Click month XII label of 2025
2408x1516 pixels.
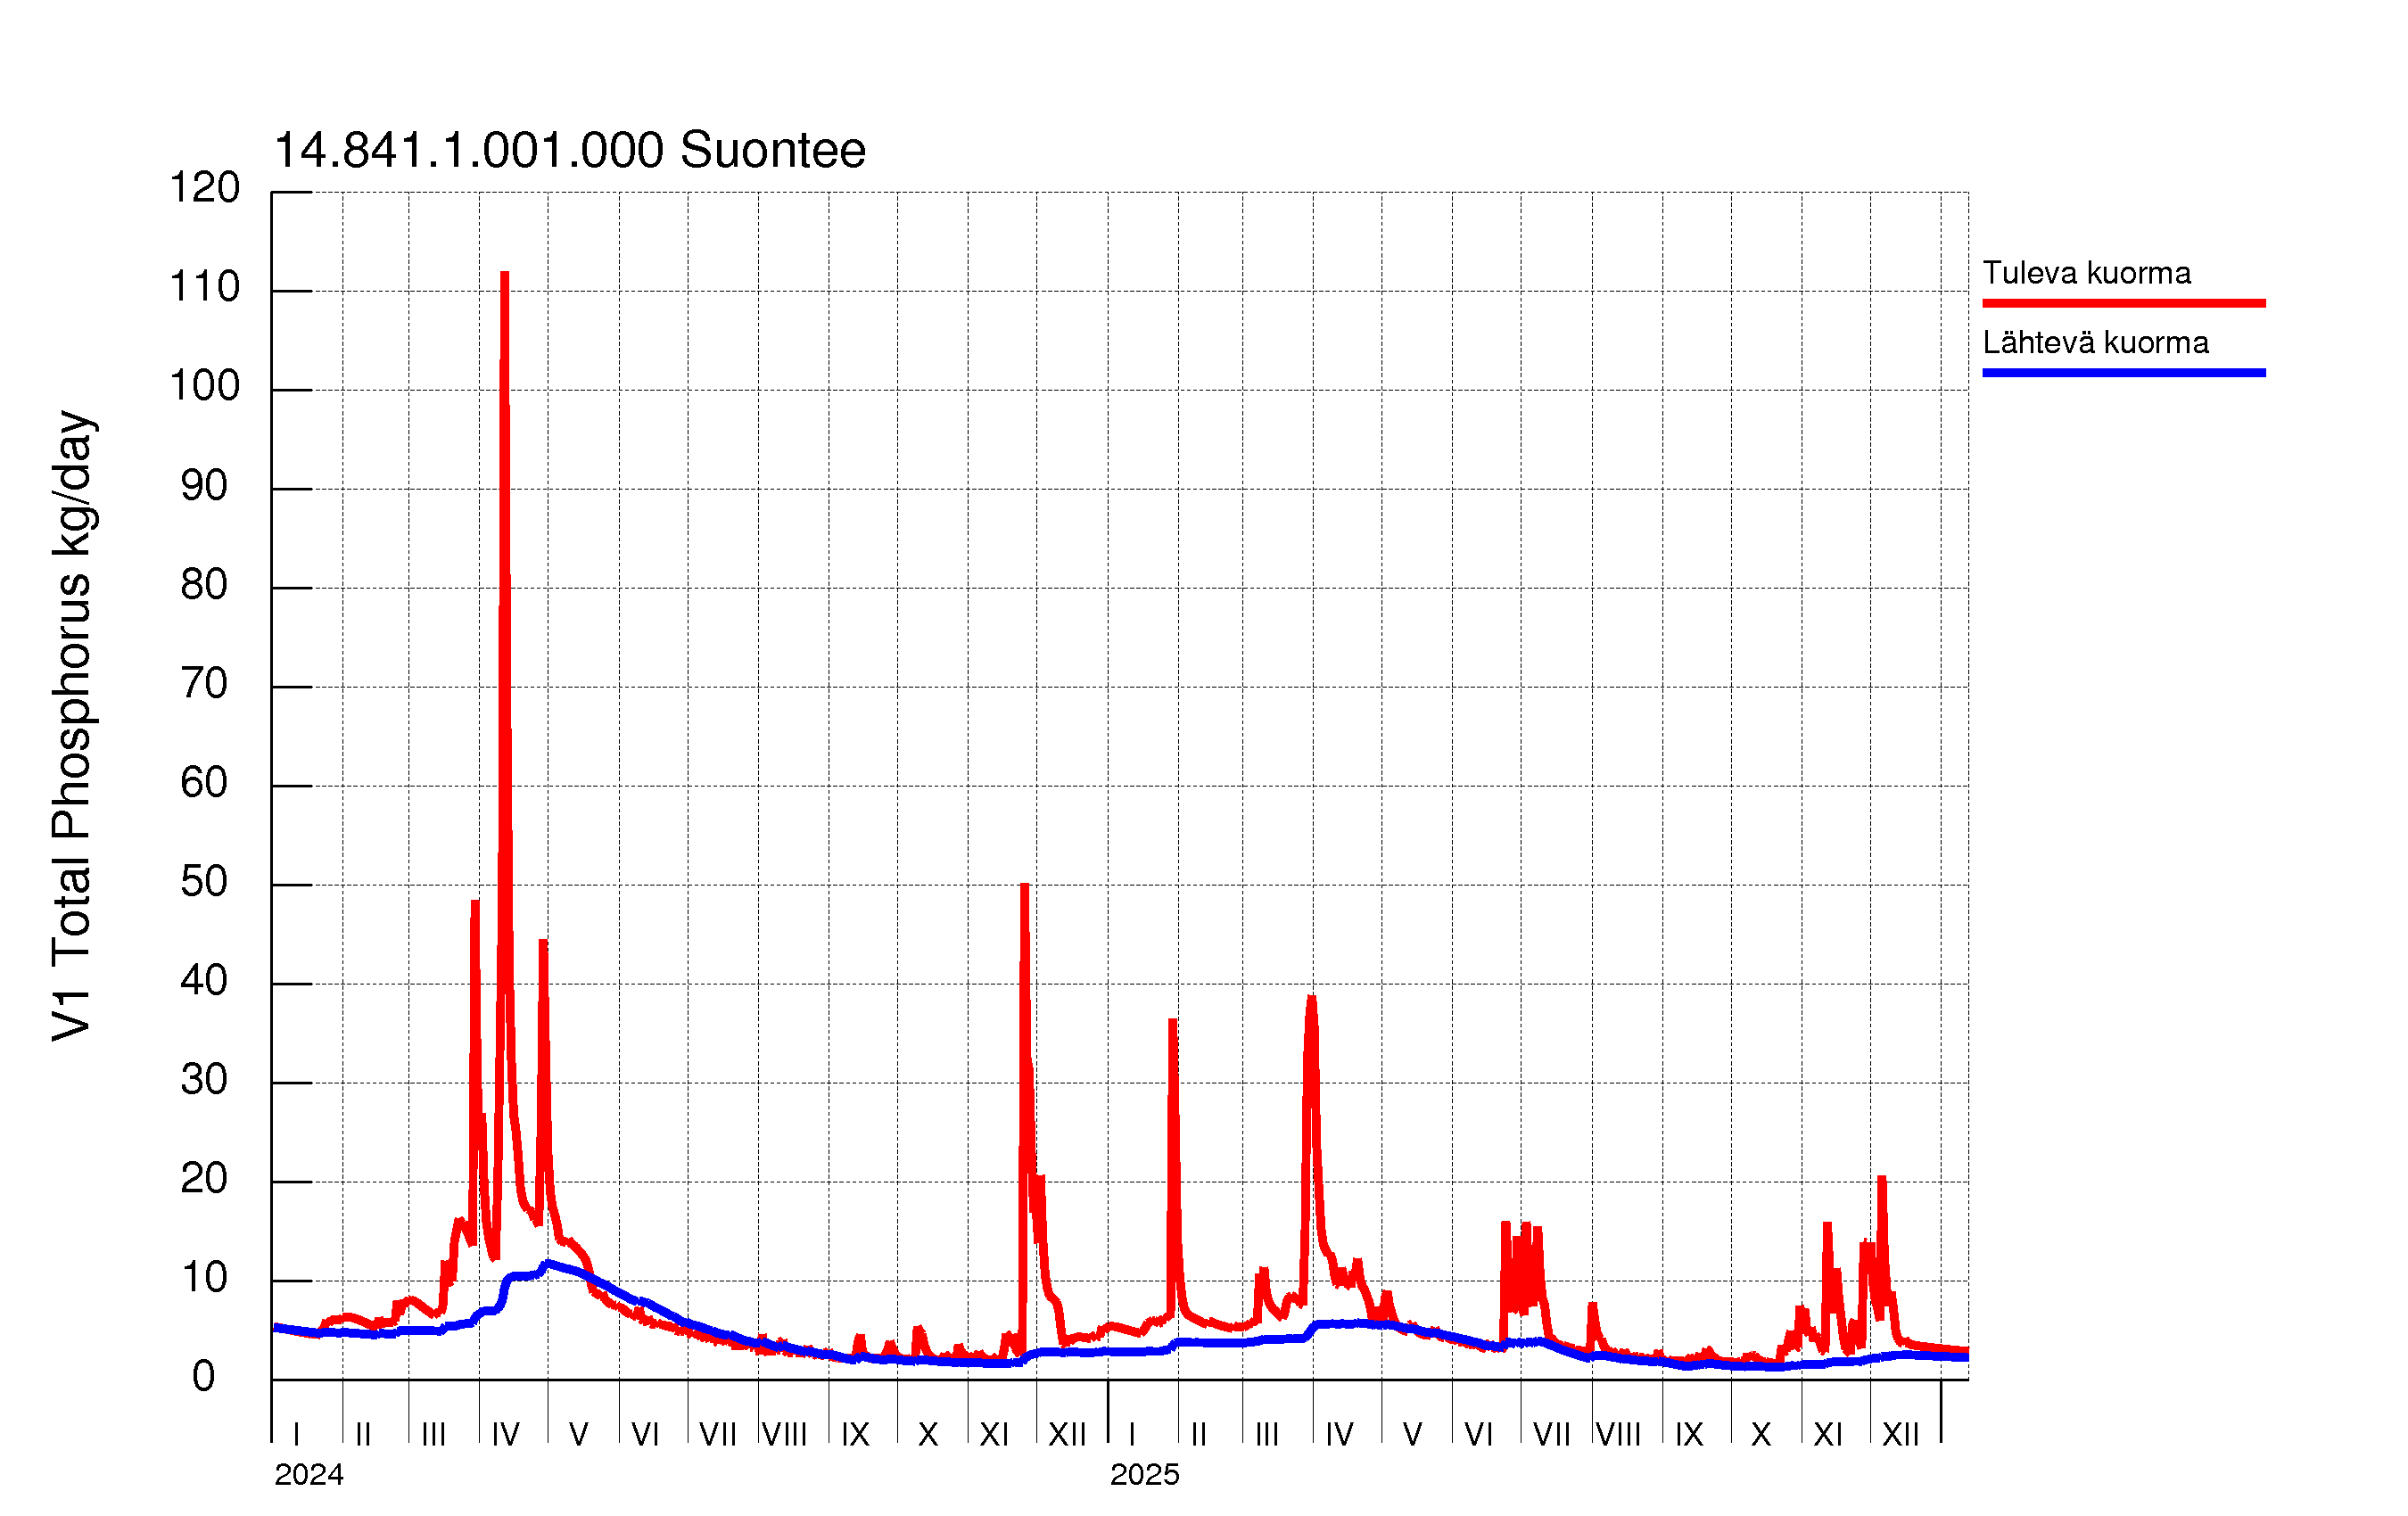pos(1900,1435)
